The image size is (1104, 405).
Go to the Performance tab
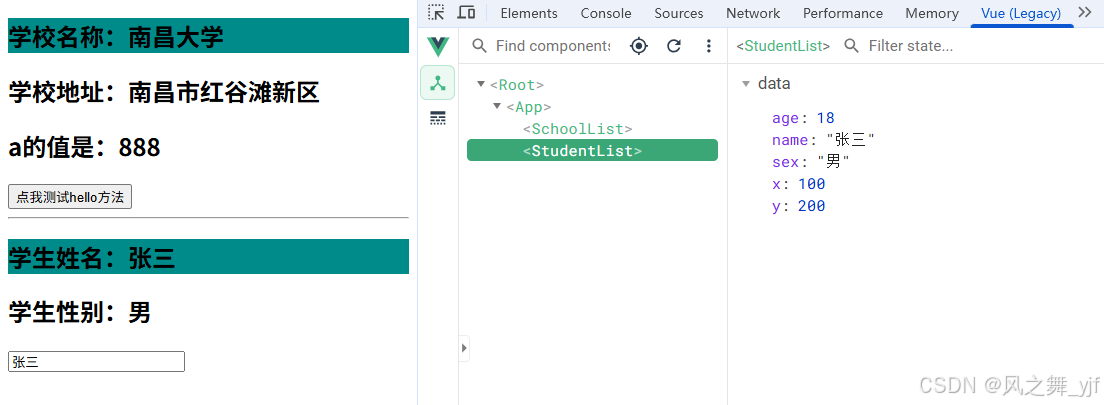pos(843,13)
